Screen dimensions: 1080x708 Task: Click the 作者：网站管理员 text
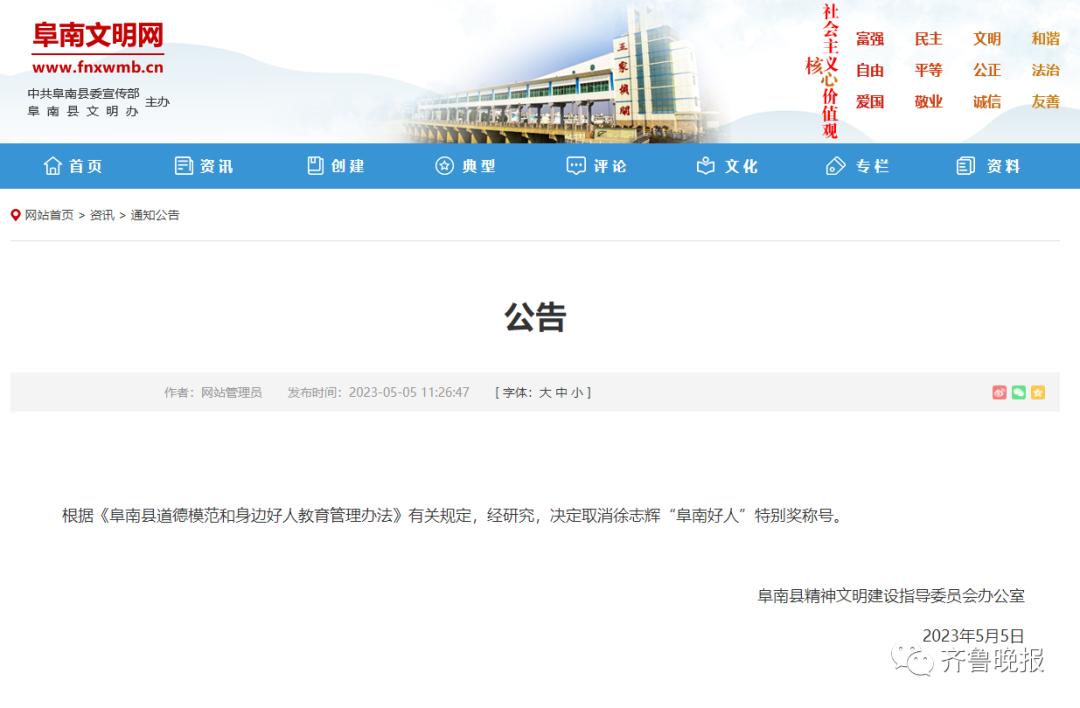click(x=213, y=393)
